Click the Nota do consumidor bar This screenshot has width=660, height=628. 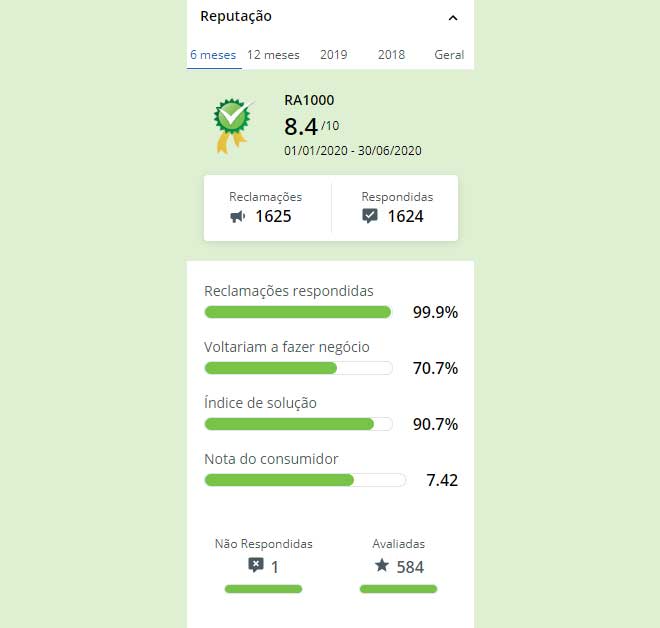(x=305, y=480)
